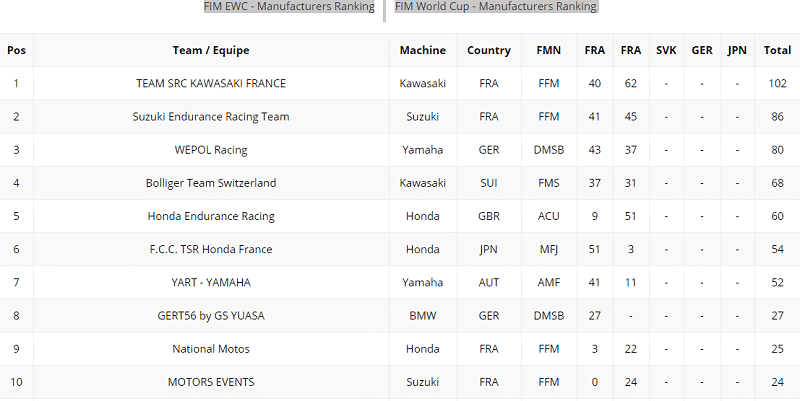Select MOTORS EVENTS team row
This screenshot has width=800, height=401.
[x=211, y=382]
